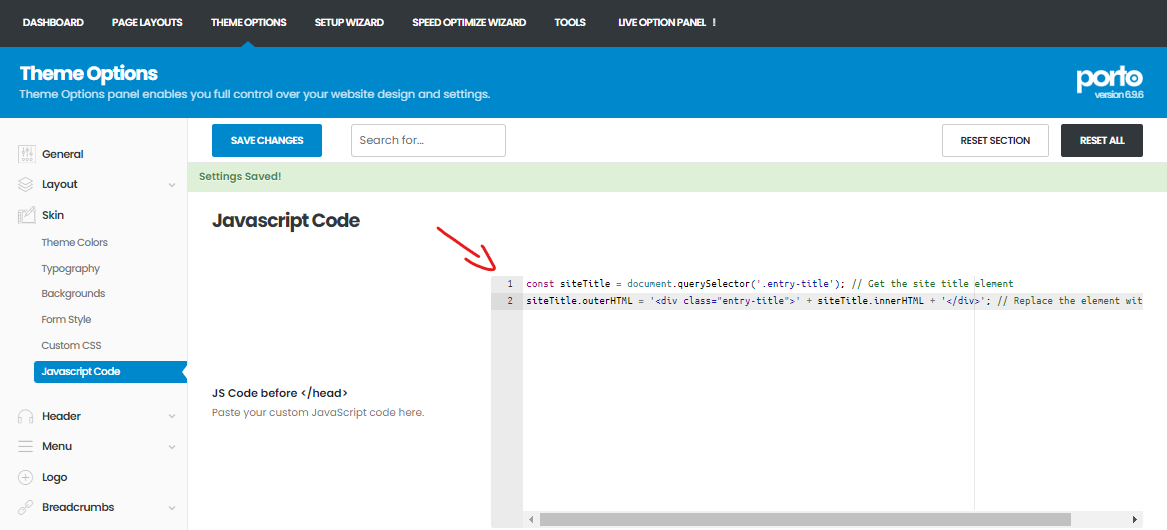1167x530 pixels.
Task: Select the Theme Options tab
Action: click(249, 22)
